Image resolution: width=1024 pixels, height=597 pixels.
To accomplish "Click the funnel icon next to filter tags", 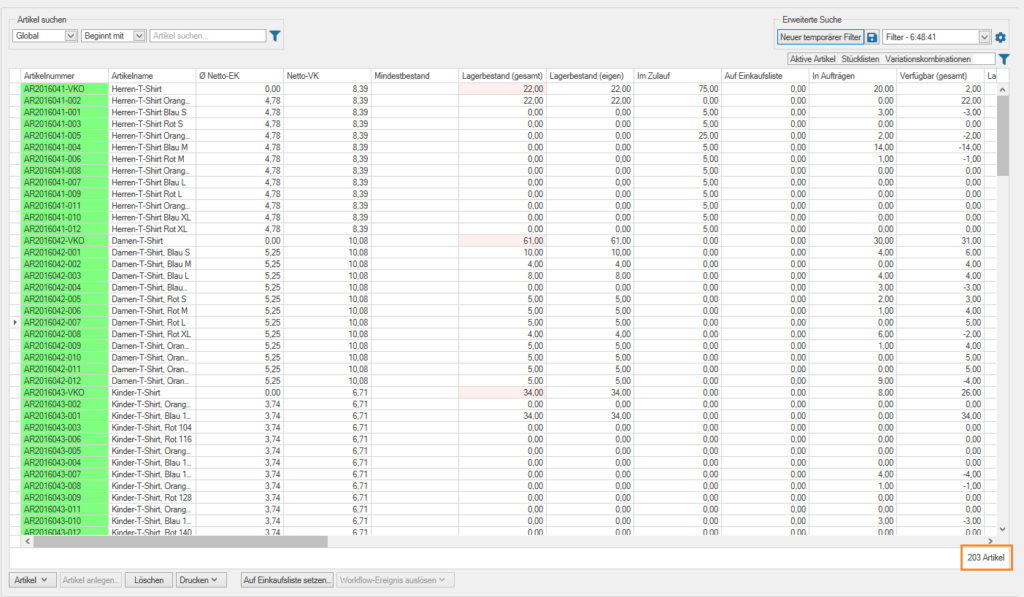I will point(1004,59).
